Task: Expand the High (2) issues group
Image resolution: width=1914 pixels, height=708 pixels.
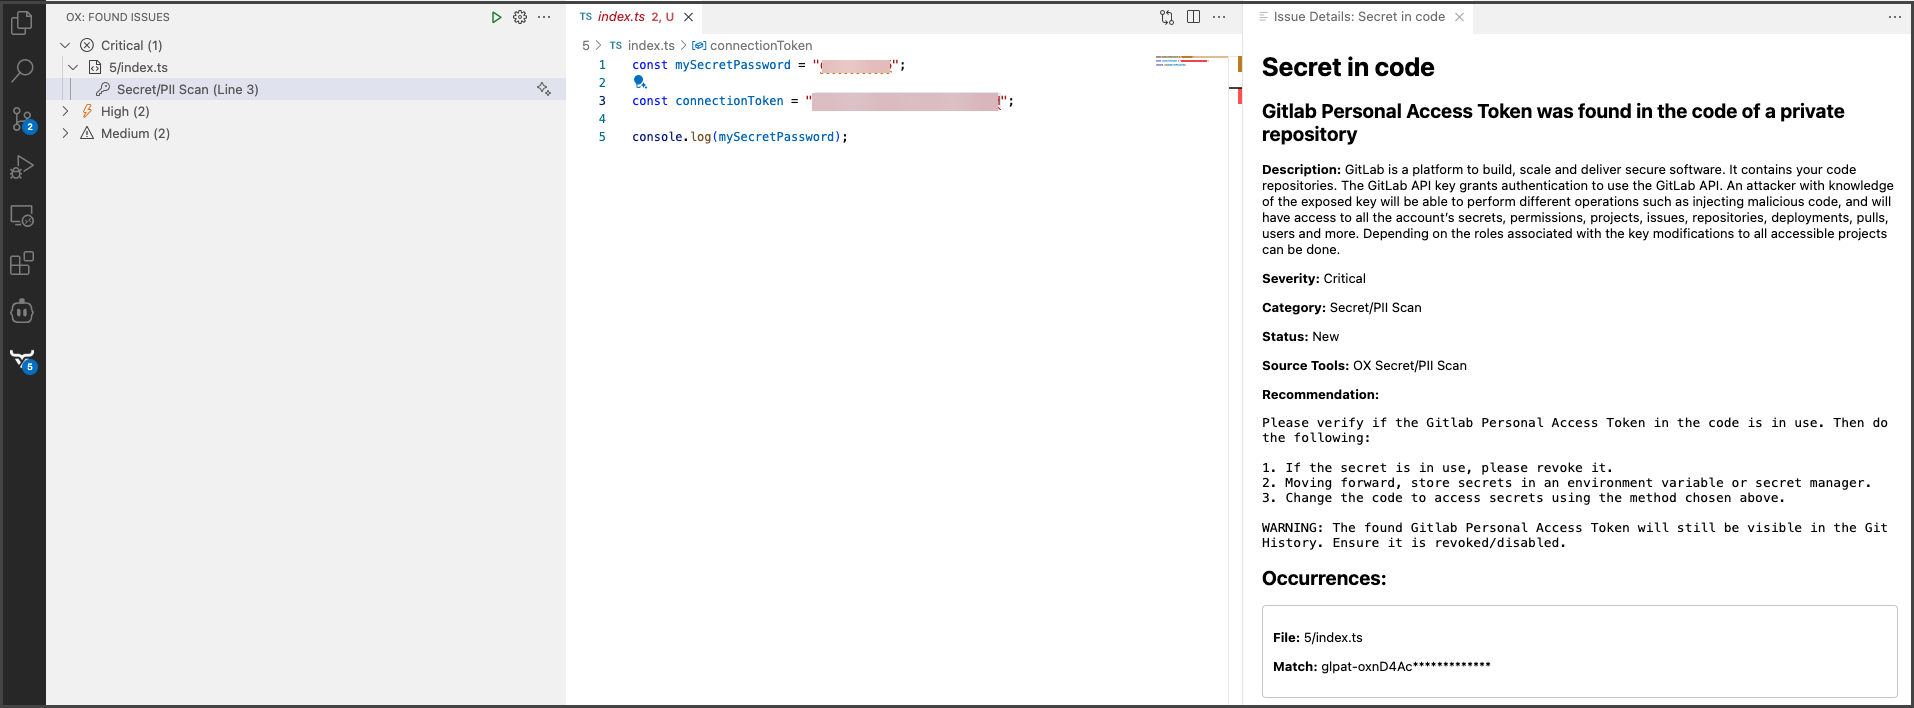Action: [x=65, y=111]
